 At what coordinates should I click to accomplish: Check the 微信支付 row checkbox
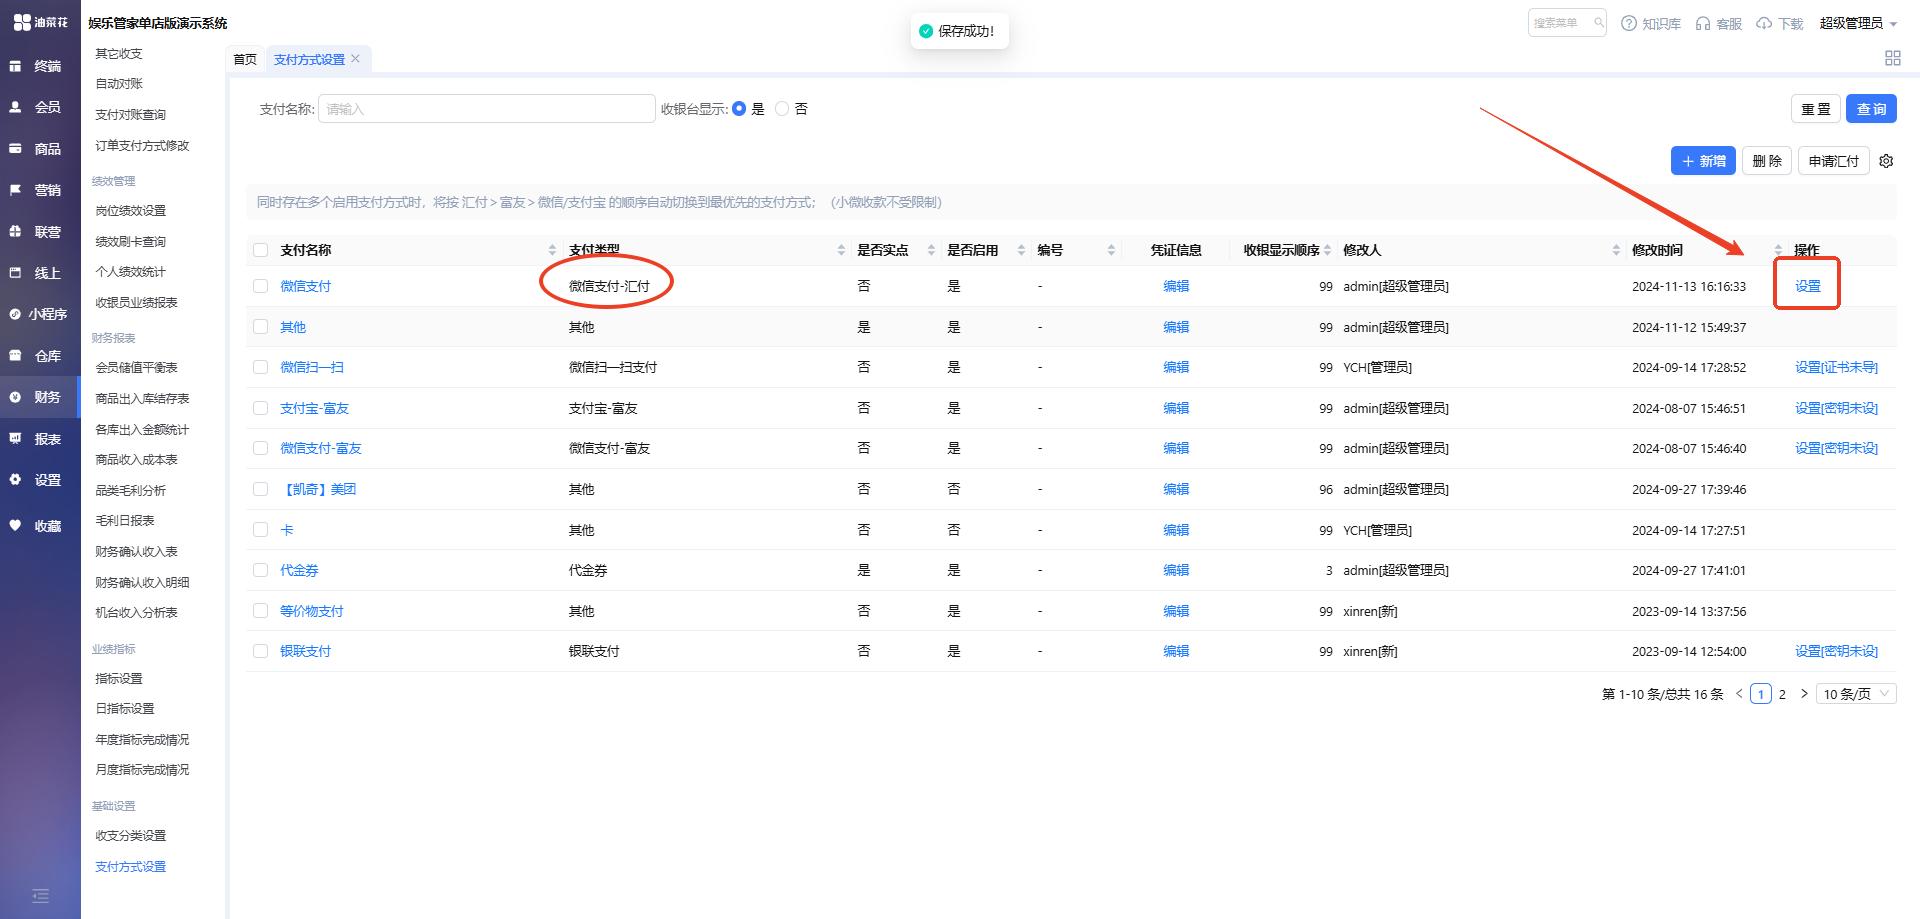pyautogui.click(x=261, y=286)
